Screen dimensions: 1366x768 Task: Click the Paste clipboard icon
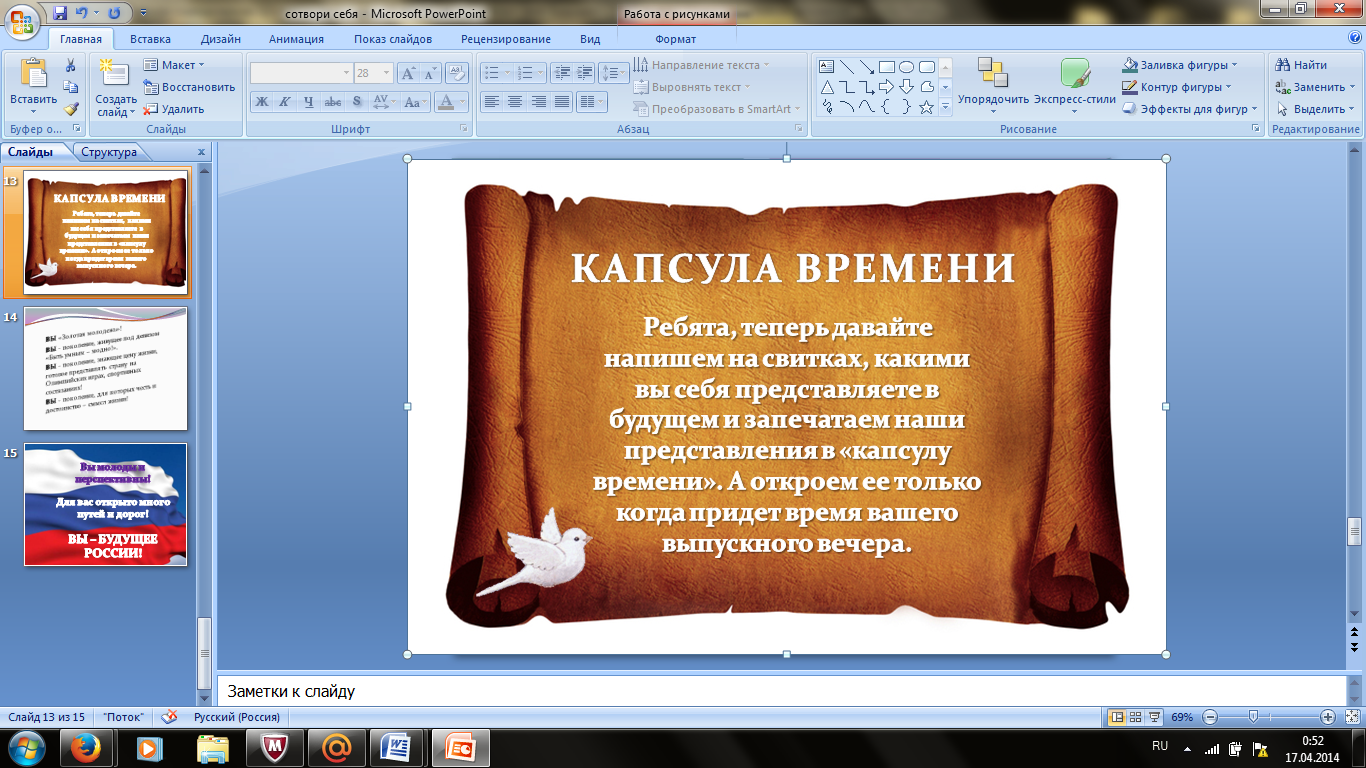pos(34,75)
